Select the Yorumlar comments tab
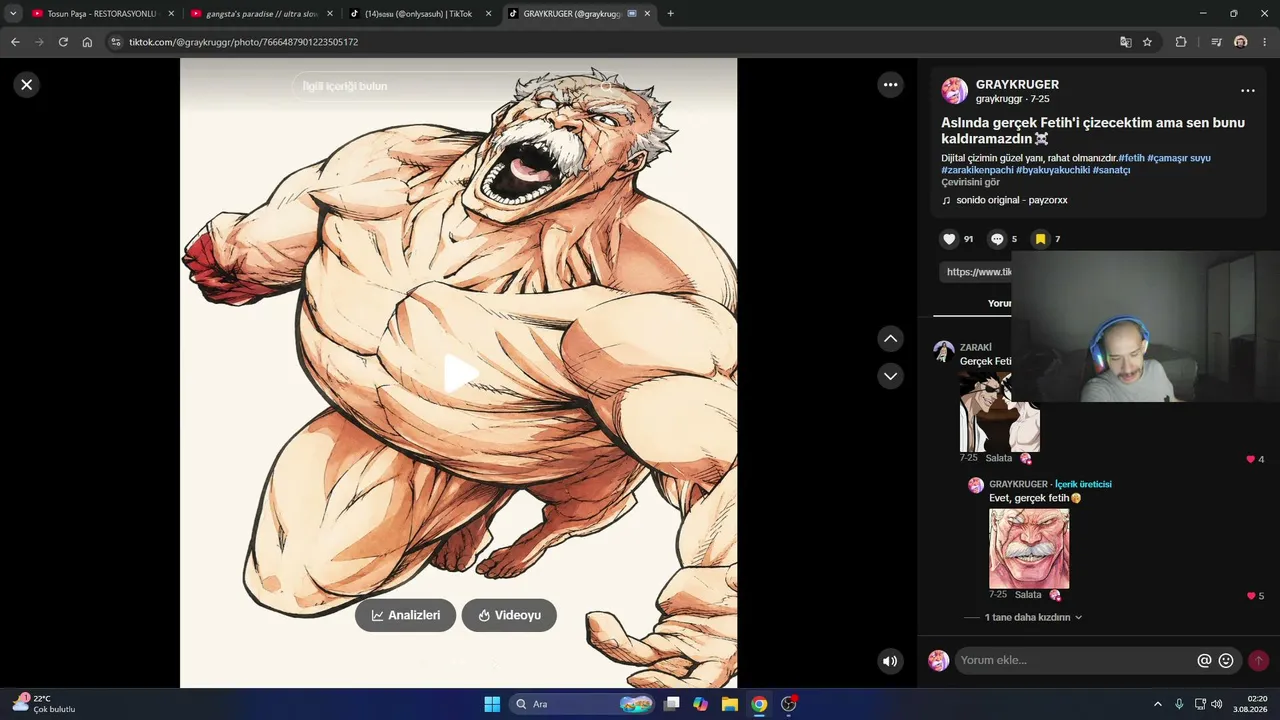 (x=1000, y=303)
